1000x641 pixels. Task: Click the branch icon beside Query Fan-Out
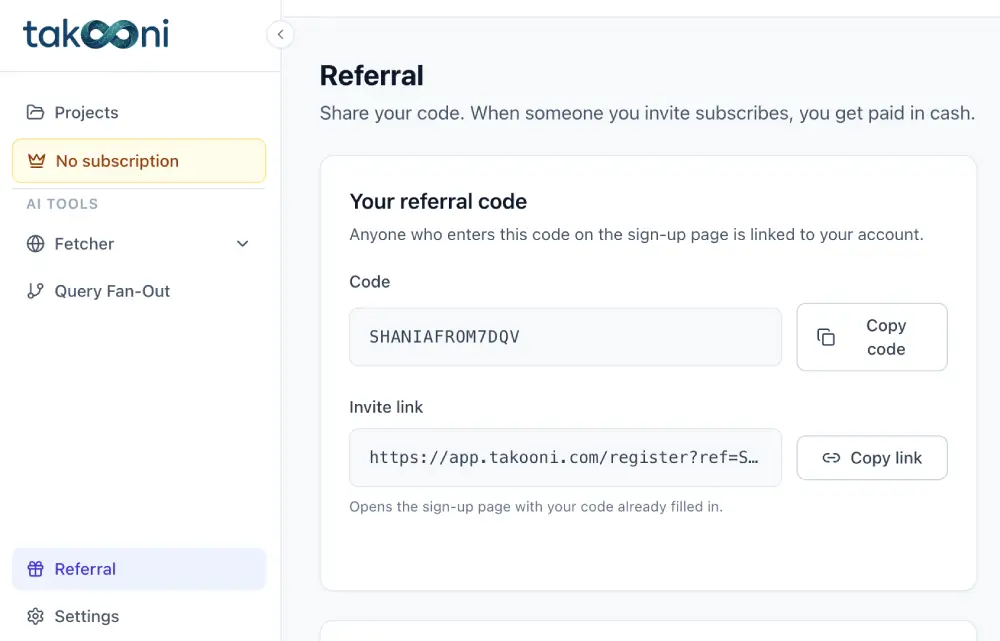coord(36,291)
